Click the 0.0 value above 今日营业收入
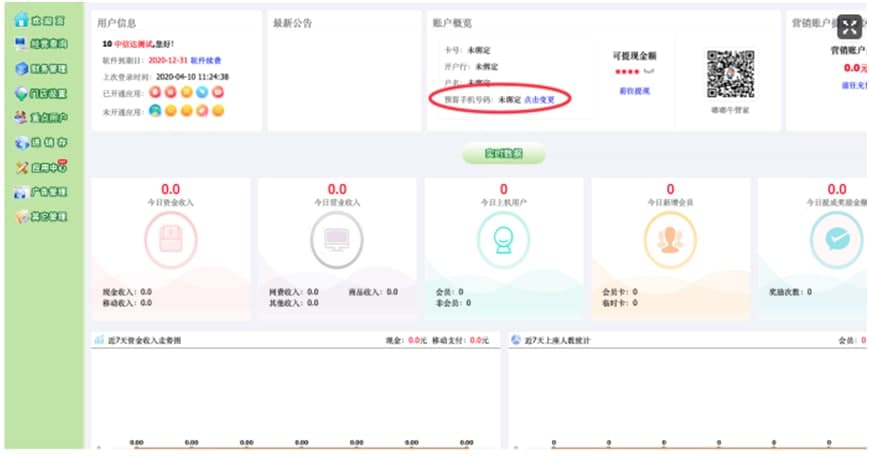Image resolution: width=869 pixels, height=456 pixels. (337, 189)
